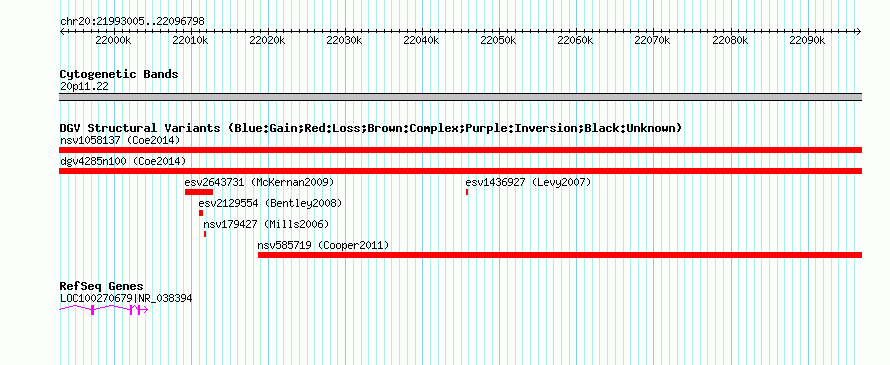Click the 22050k ruler tick label
This screenshot has height=365, width=890.
499,41
